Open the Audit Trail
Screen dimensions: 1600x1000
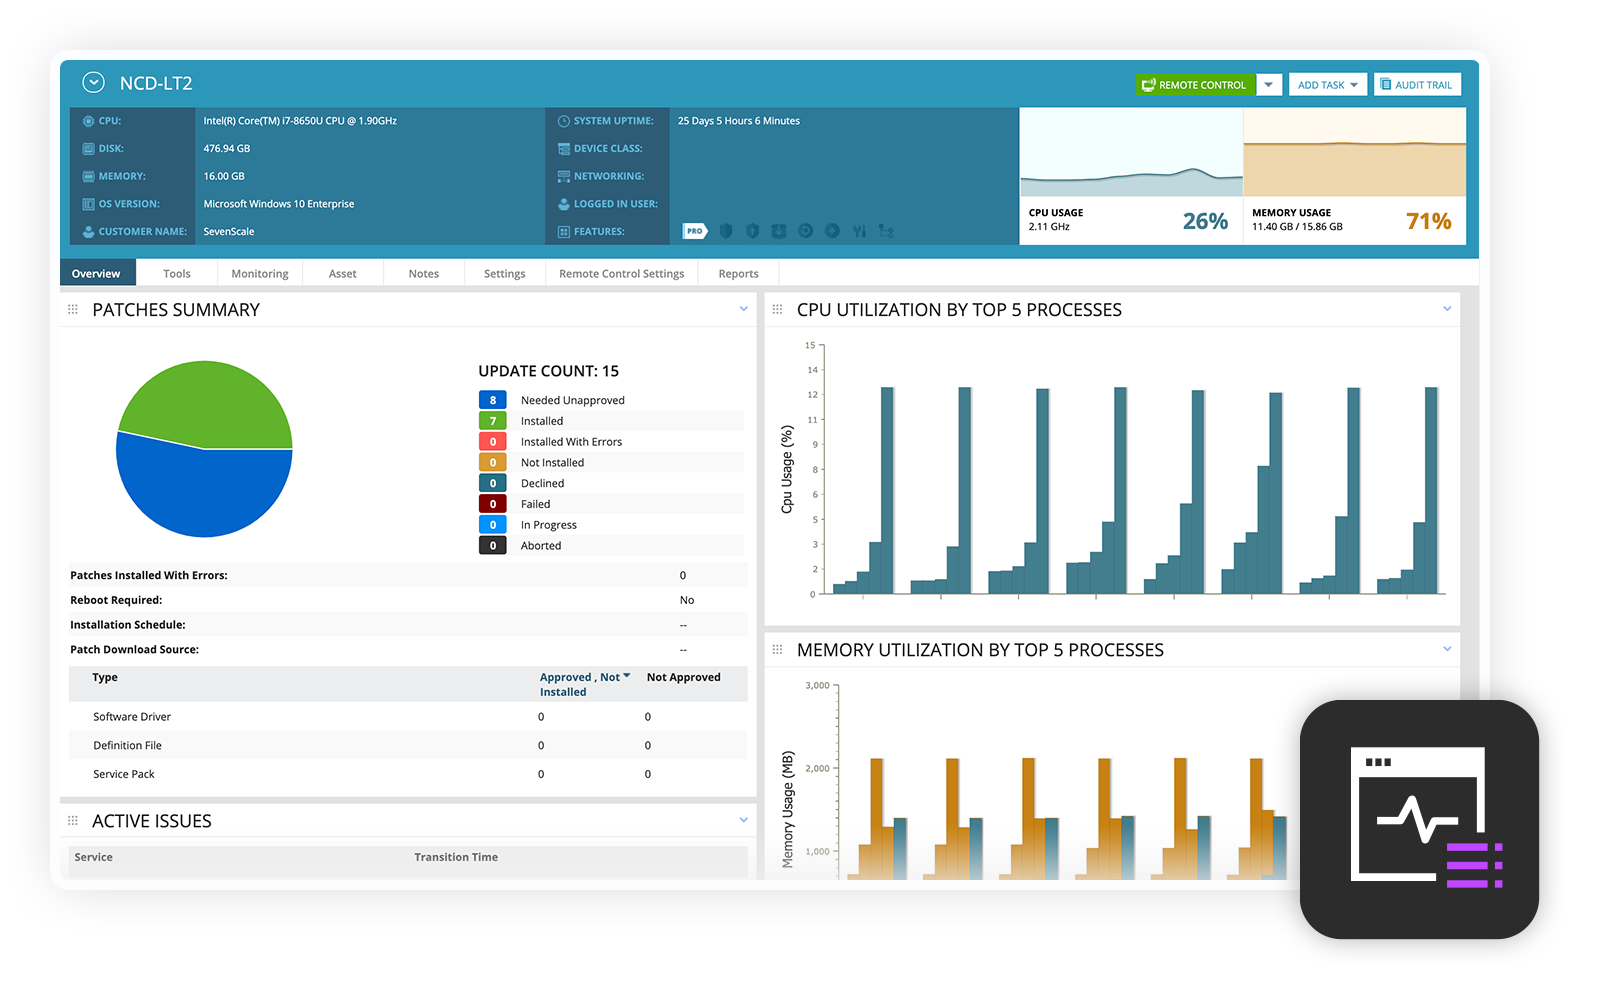point(1416,85)
